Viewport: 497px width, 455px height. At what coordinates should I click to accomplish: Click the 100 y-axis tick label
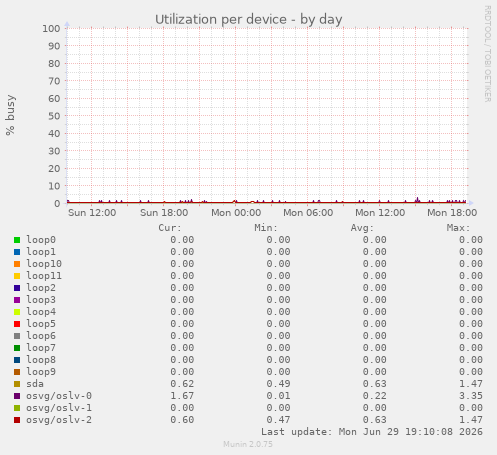click(x=51, y=28)
